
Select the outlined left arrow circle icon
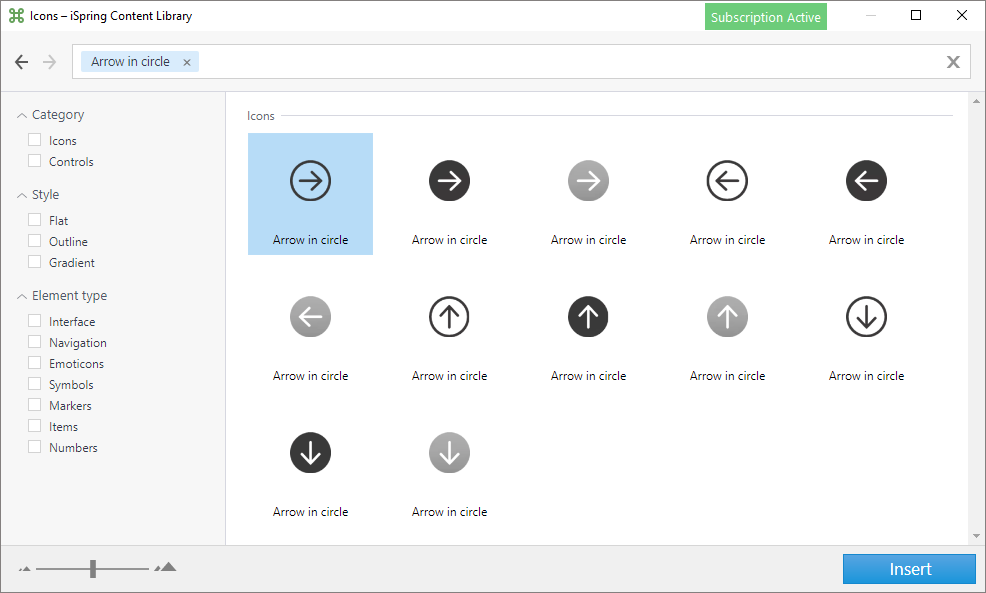click(x=727, y=181)
